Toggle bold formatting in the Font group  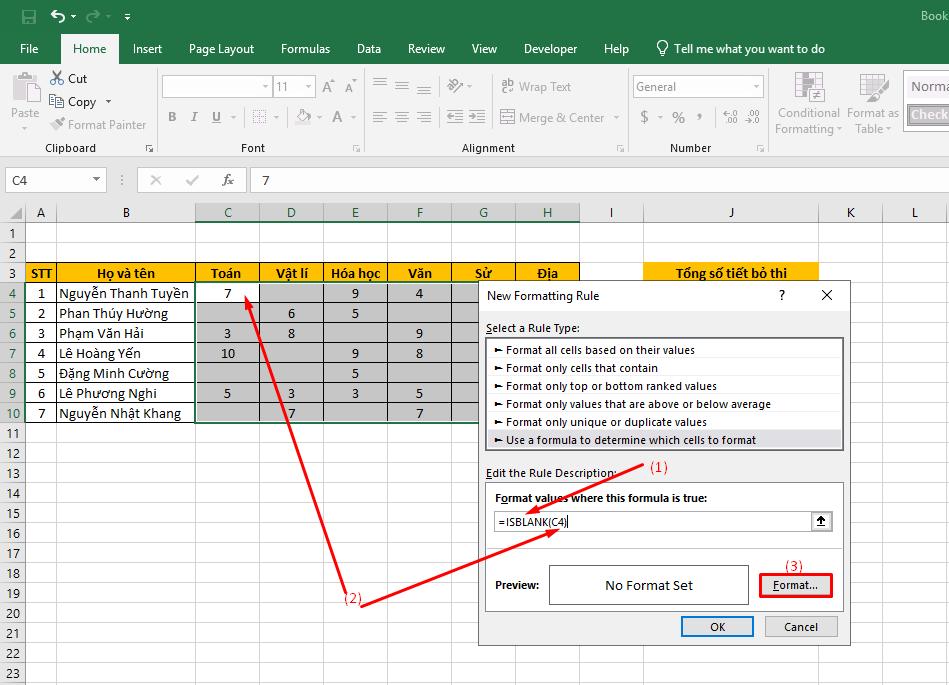(x=171, y=117)
